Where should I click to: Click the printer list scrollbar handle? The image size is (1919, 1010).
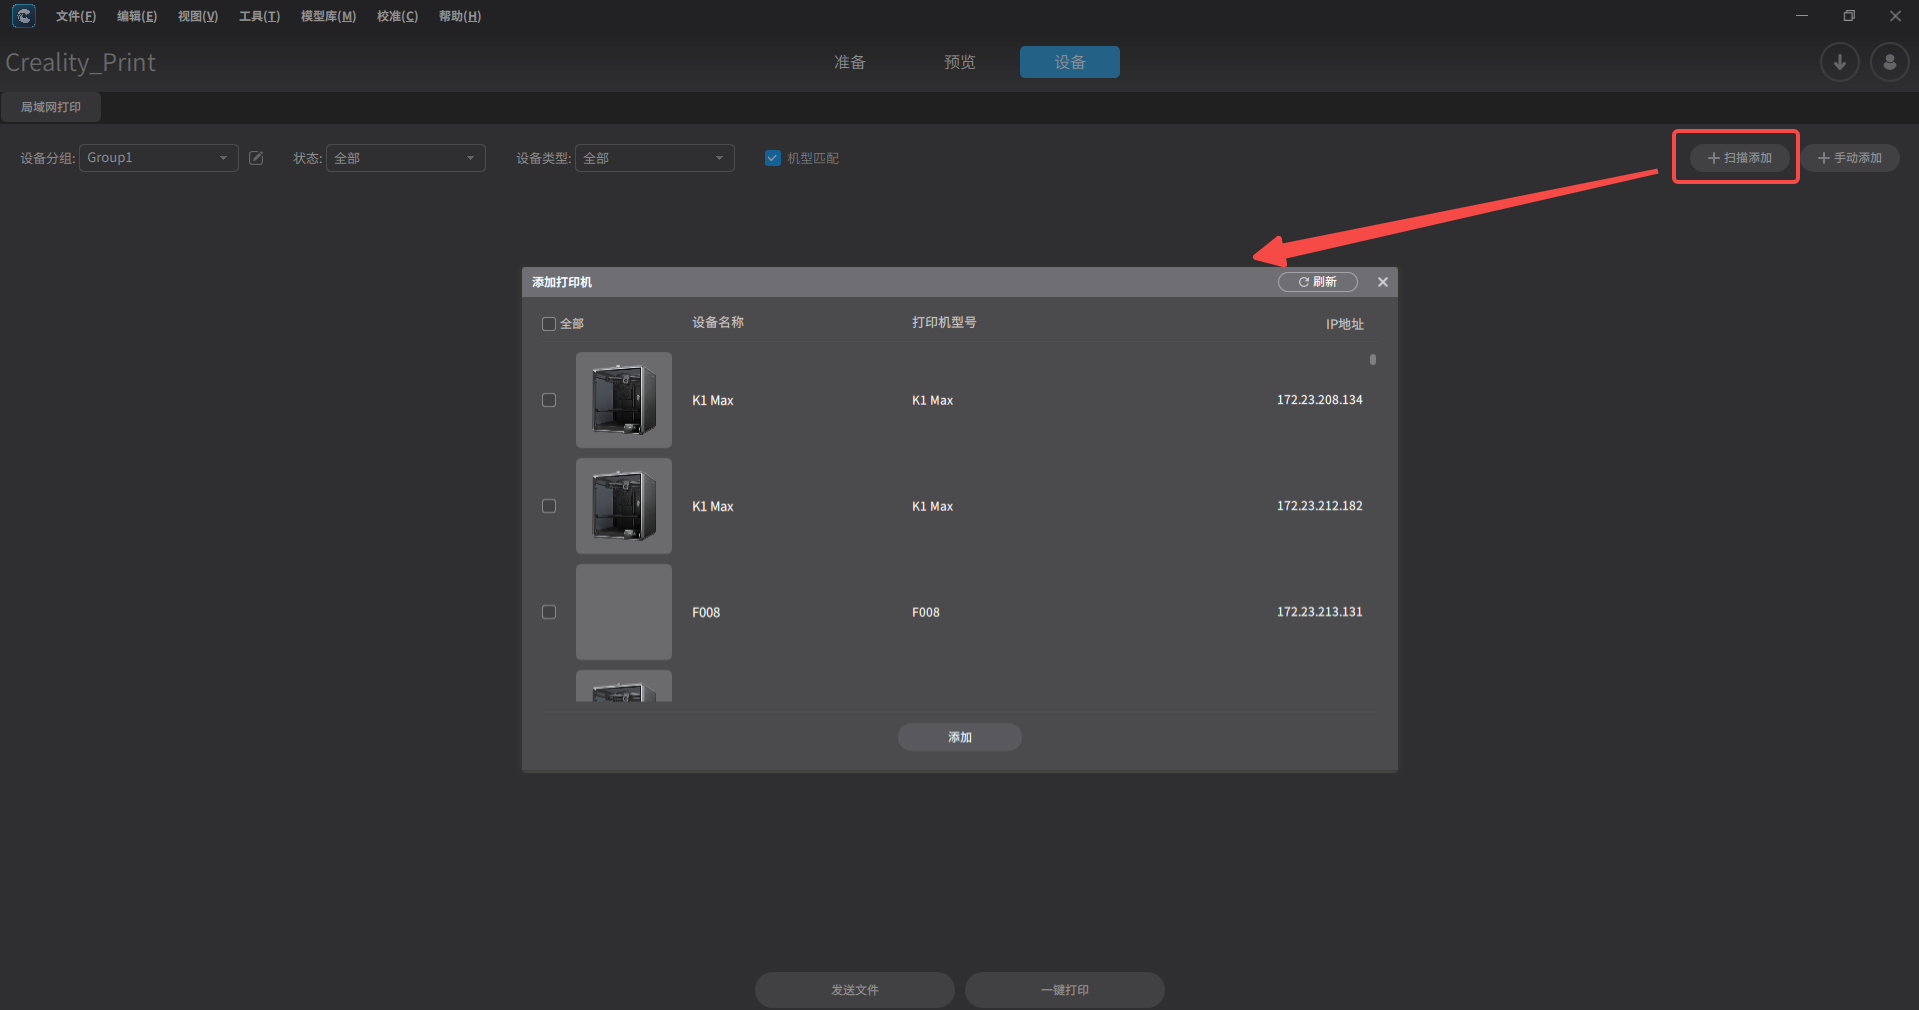pyautogui.click(x=1373, y=359)
